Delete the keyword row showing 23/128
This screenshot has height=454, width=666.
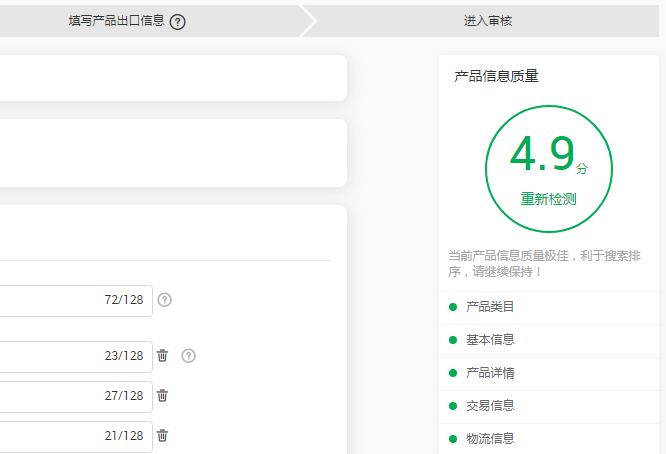(163, 356)
